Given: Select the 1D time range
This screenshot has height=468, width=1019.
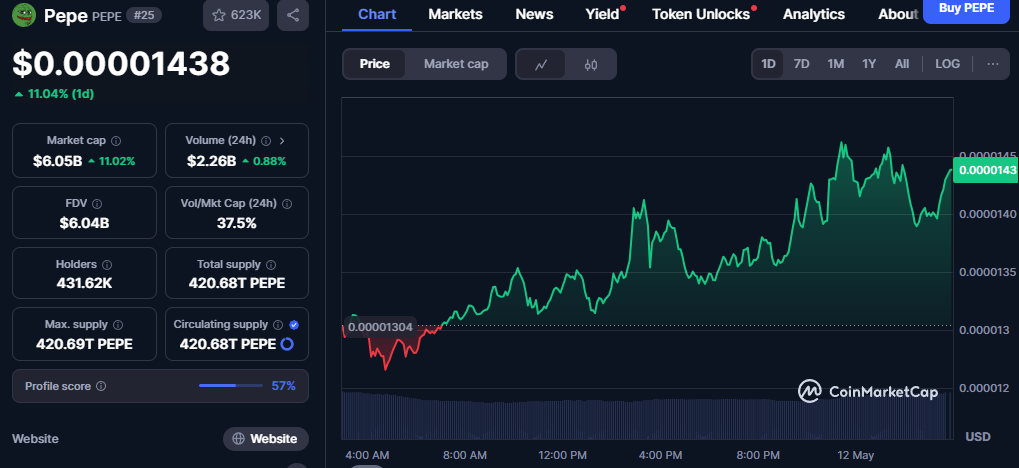Looking at the screenshot, I should pyautogui.click(x=768, y=64).
